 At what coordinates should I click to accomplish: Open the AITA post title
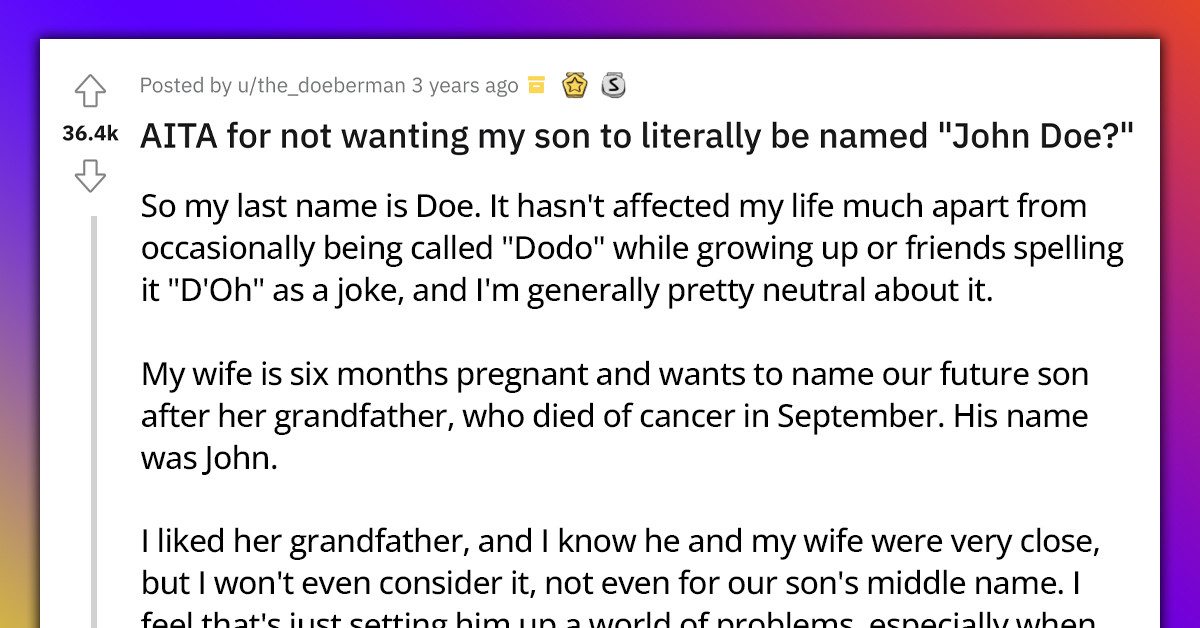coord(635,135)
